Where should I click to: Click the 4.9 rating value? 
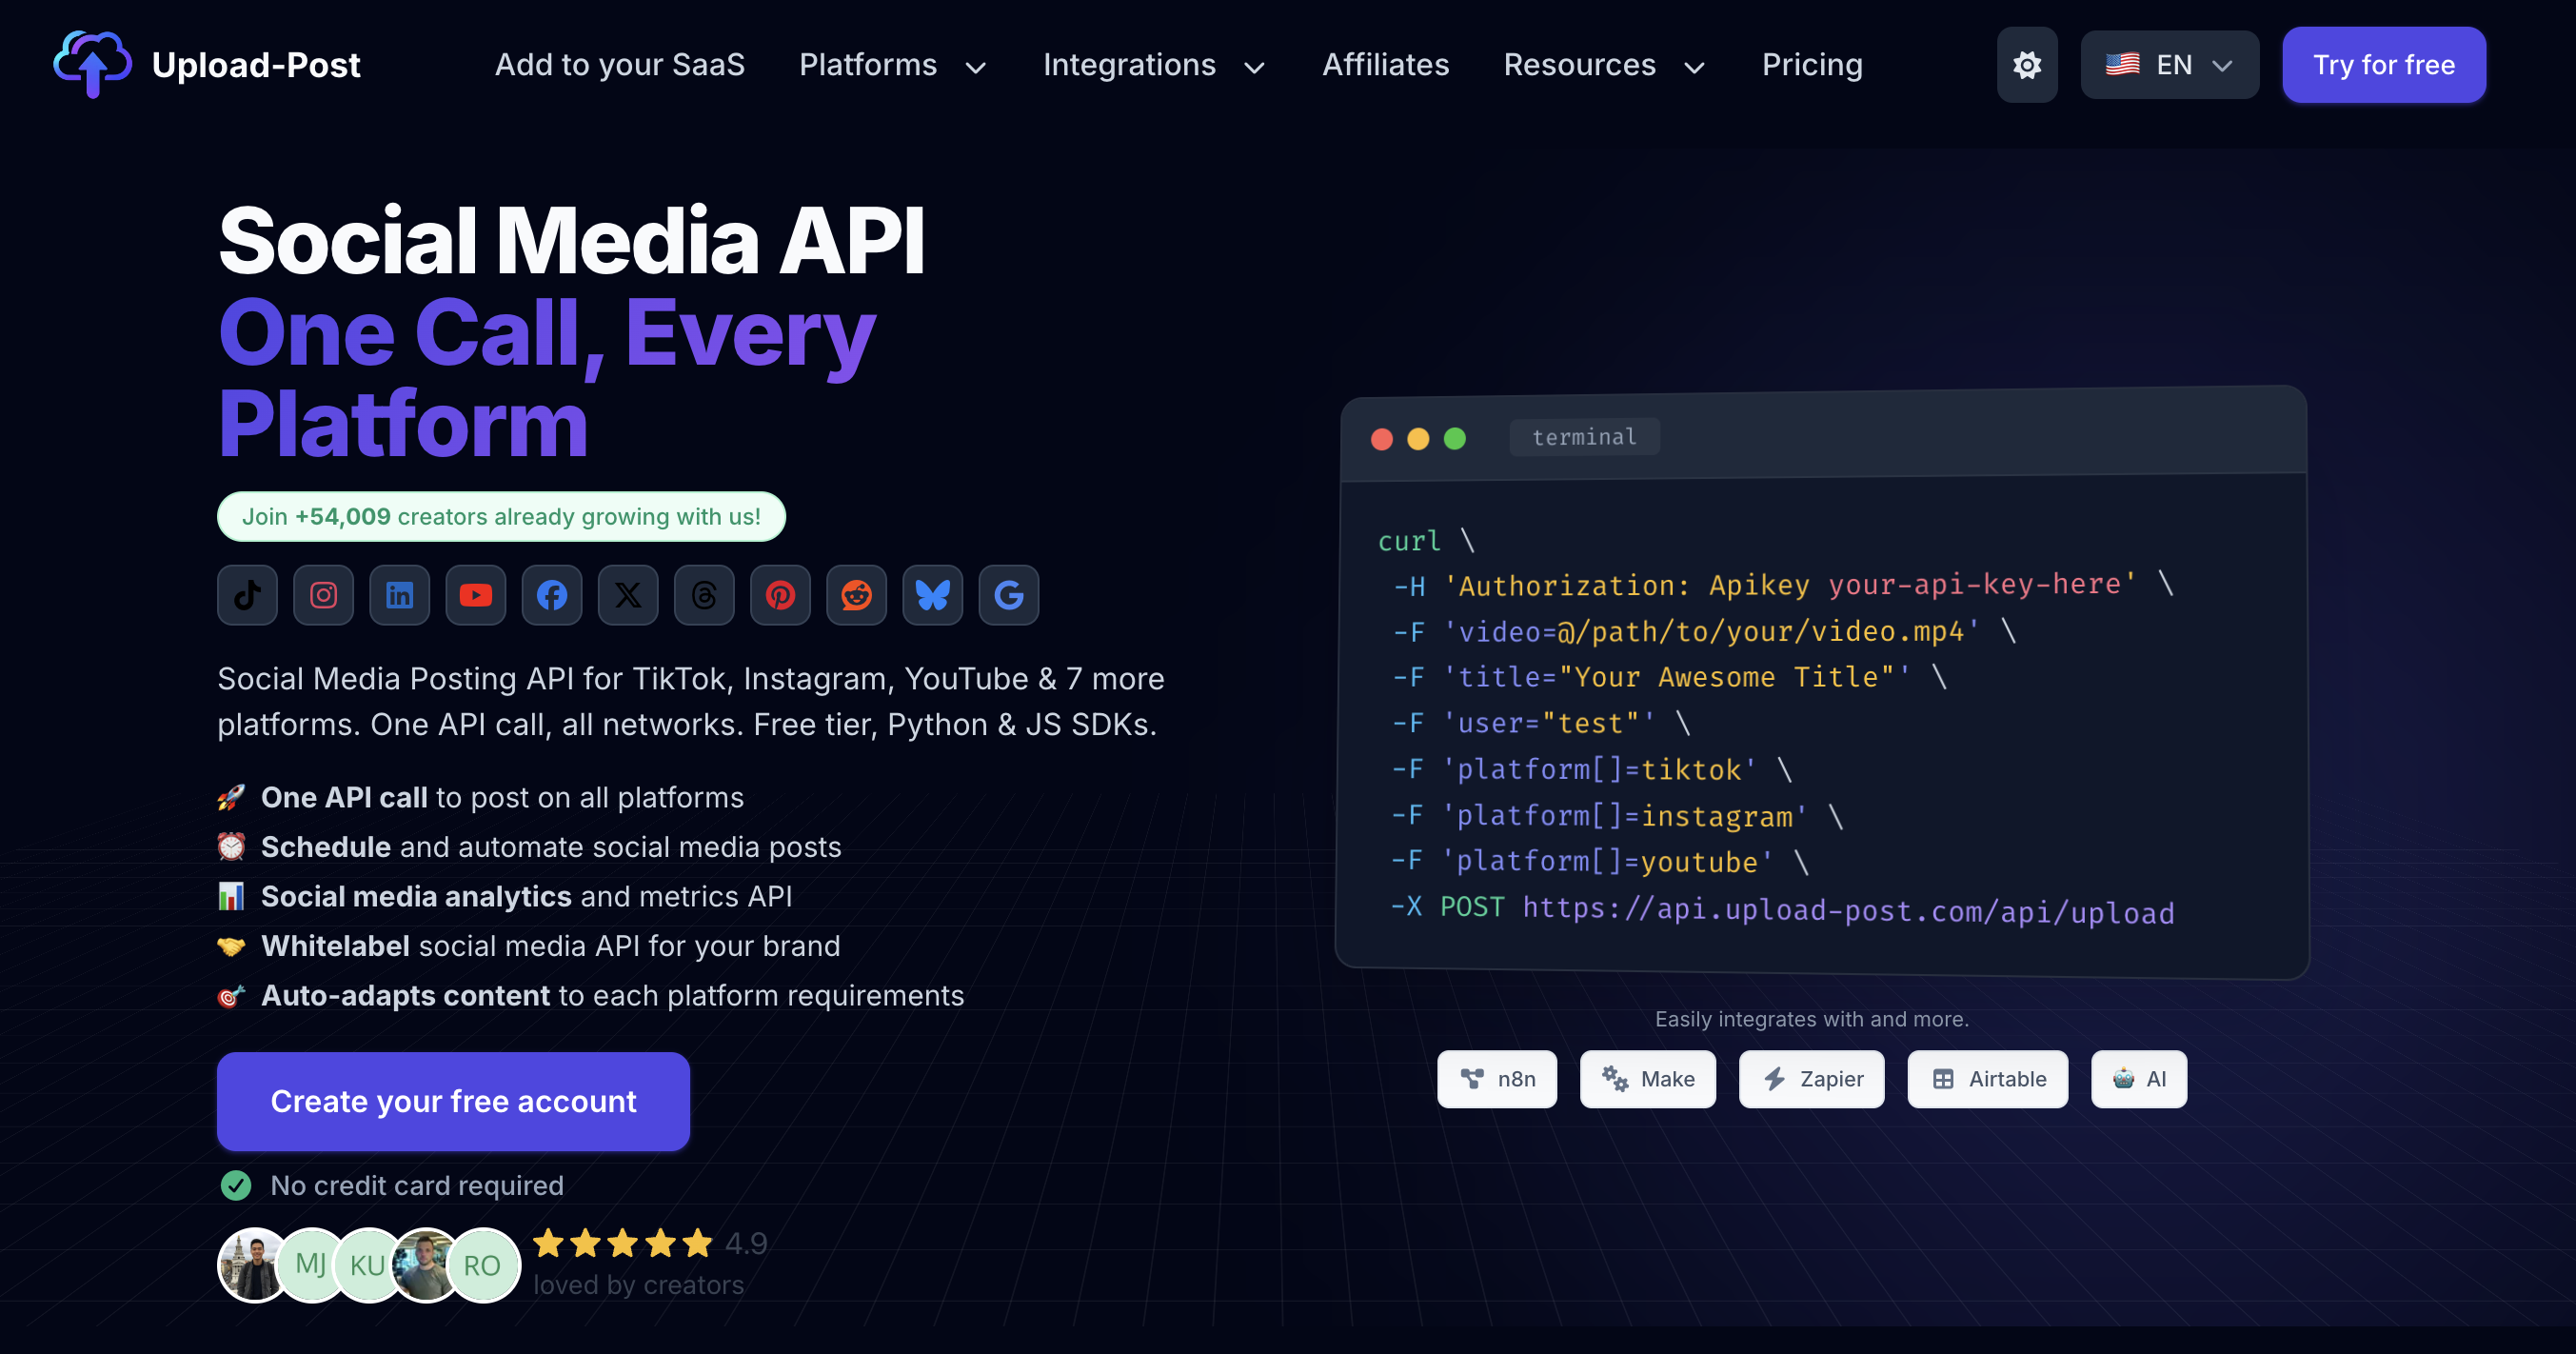click(746, 1244)
